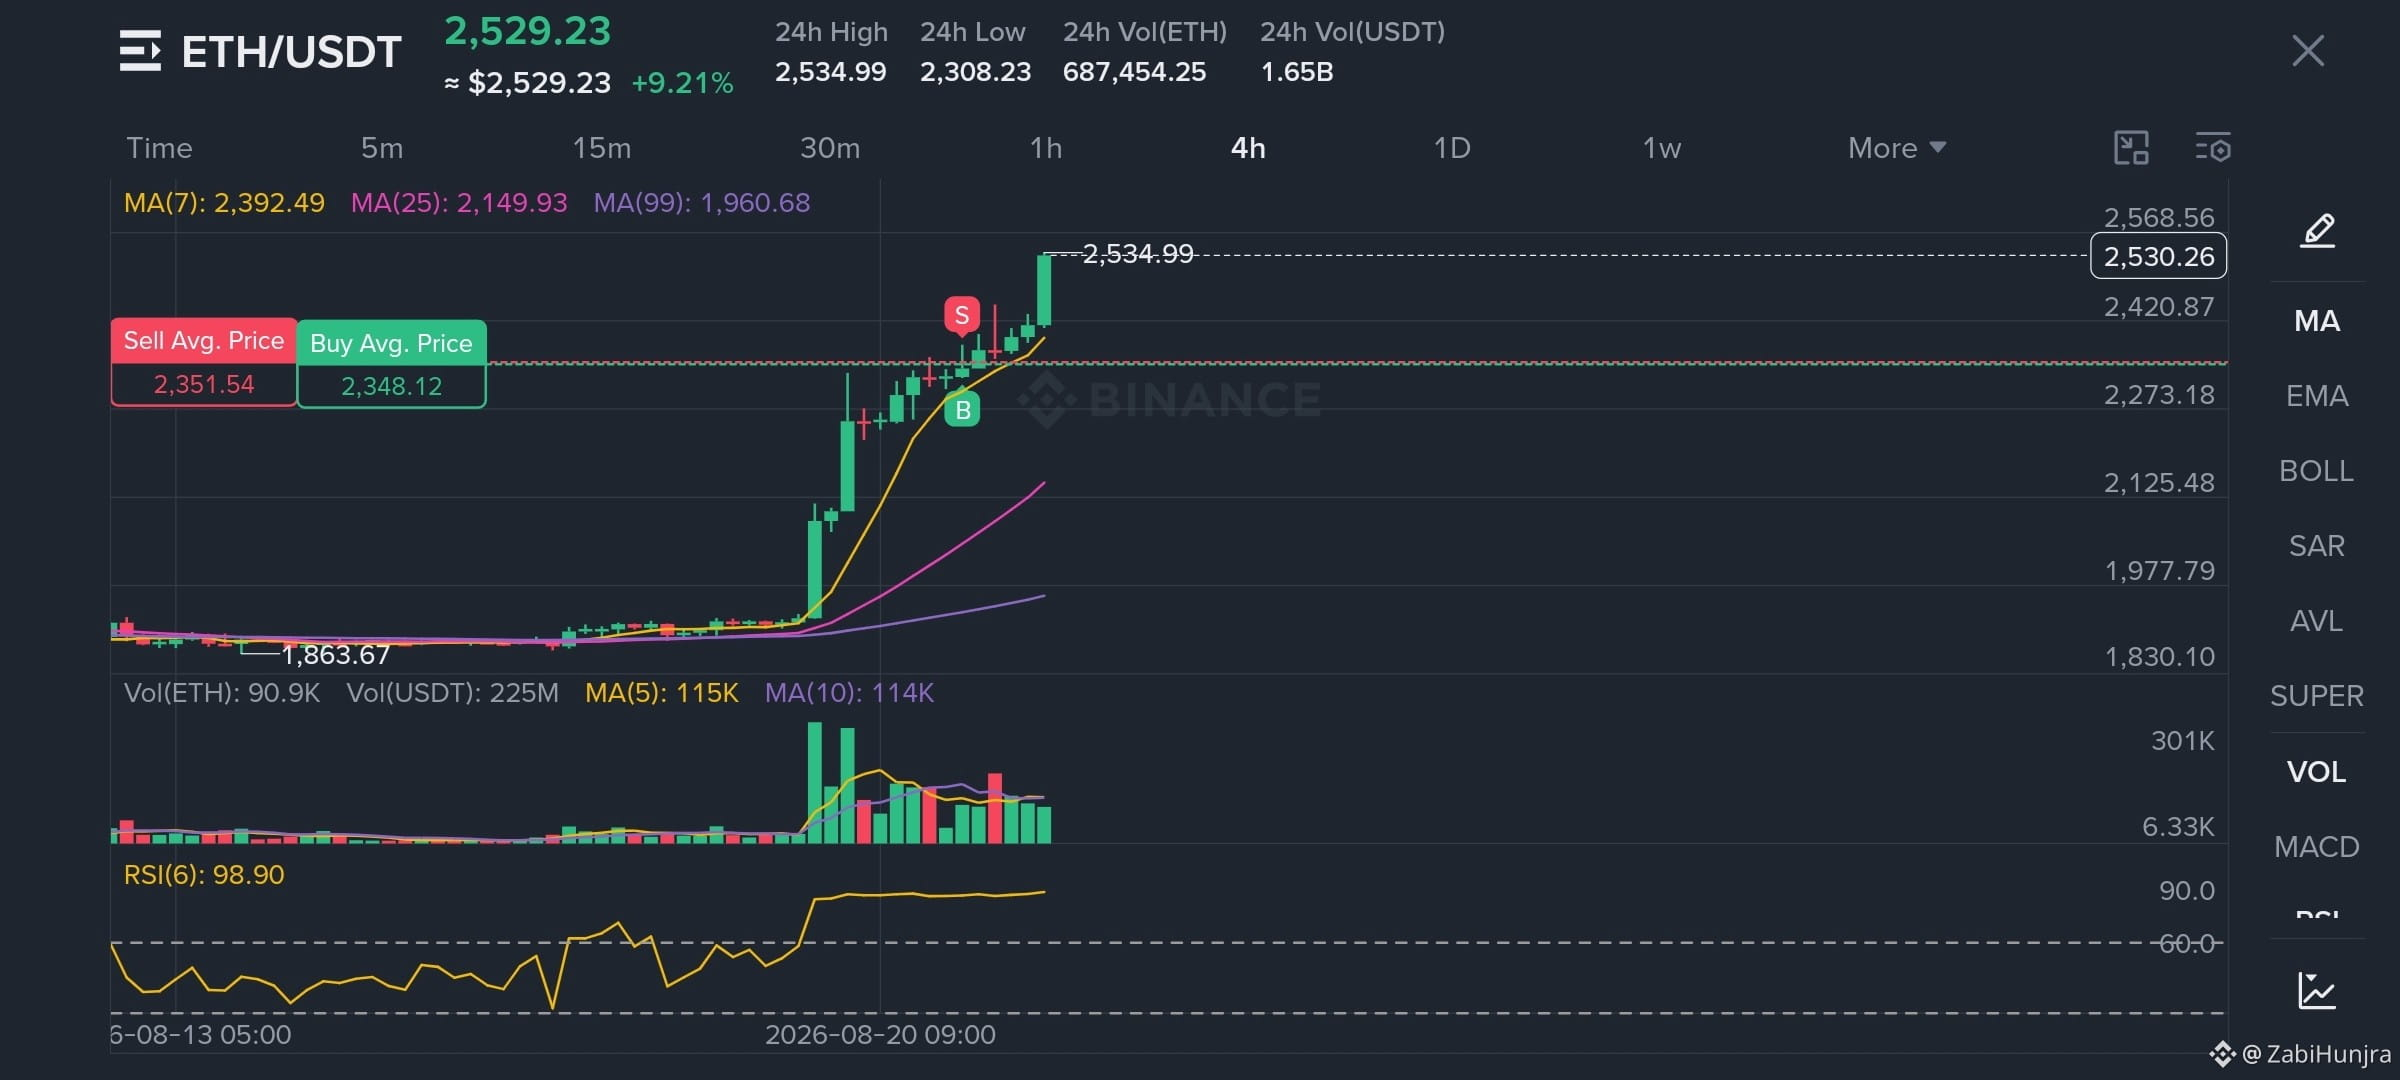Click the Sell Avg. Price label
Image resolution: width=2400 pixels, height=1080 pixels.
click(204, 341)
